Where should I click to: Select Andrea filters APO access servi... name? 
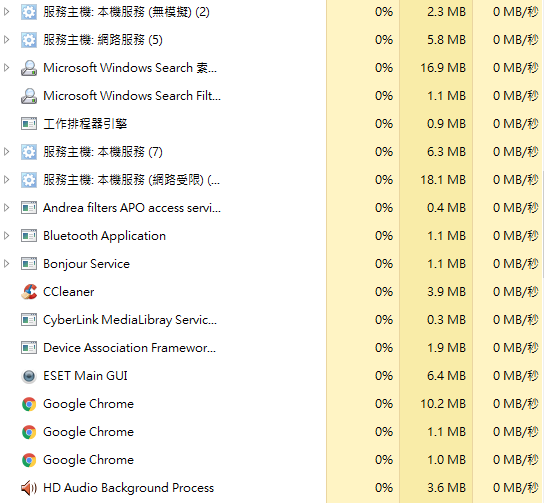pos(132,208)
